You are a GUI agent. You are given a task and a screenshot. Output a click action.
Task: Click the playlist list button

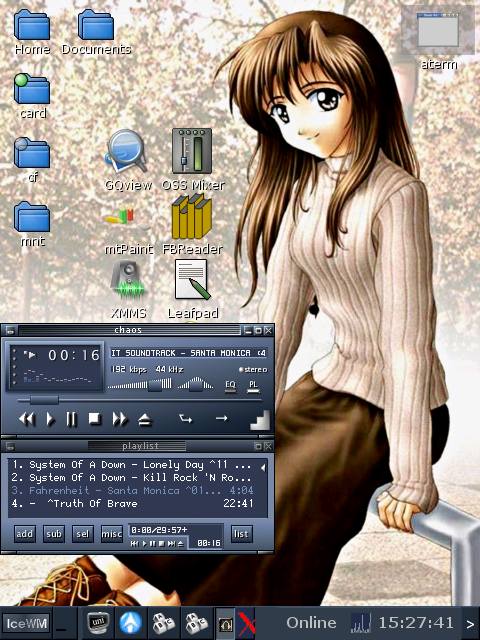pos(241,534)
